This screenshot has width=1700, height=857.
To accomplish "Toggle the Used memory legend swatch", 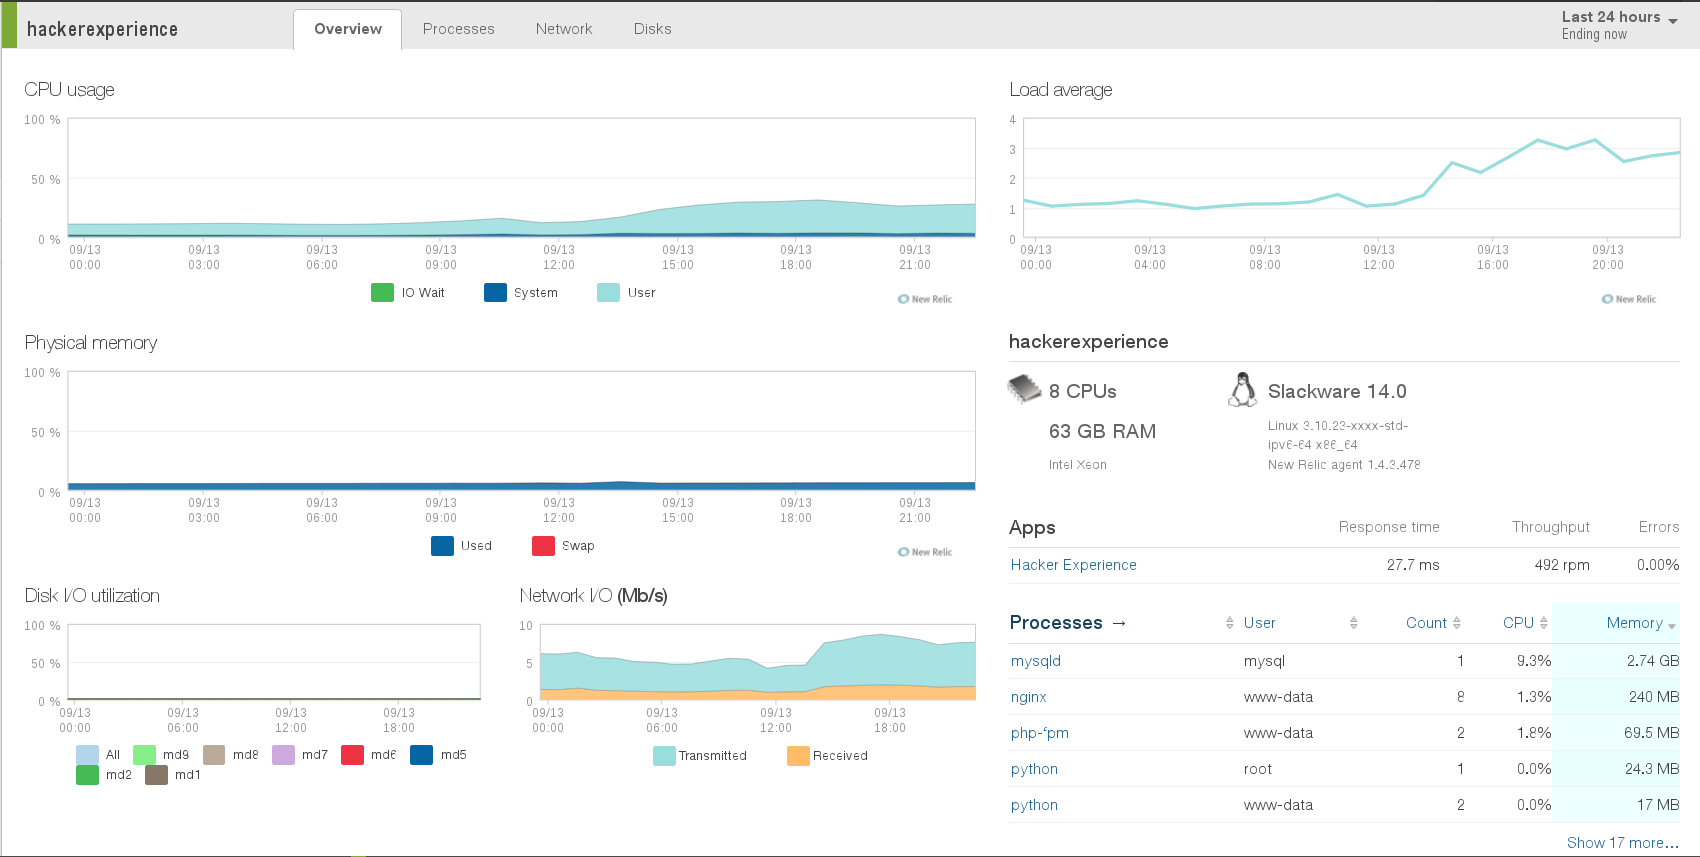I will tap(442, 545).
